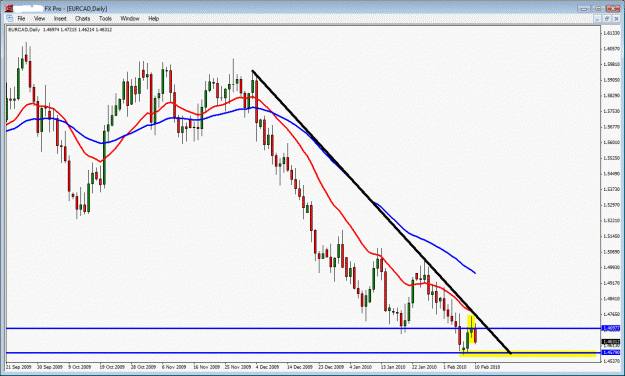Click the yellow highlighted candle rectangle
Screen dimensions: 625x376
tap(472, 329)
